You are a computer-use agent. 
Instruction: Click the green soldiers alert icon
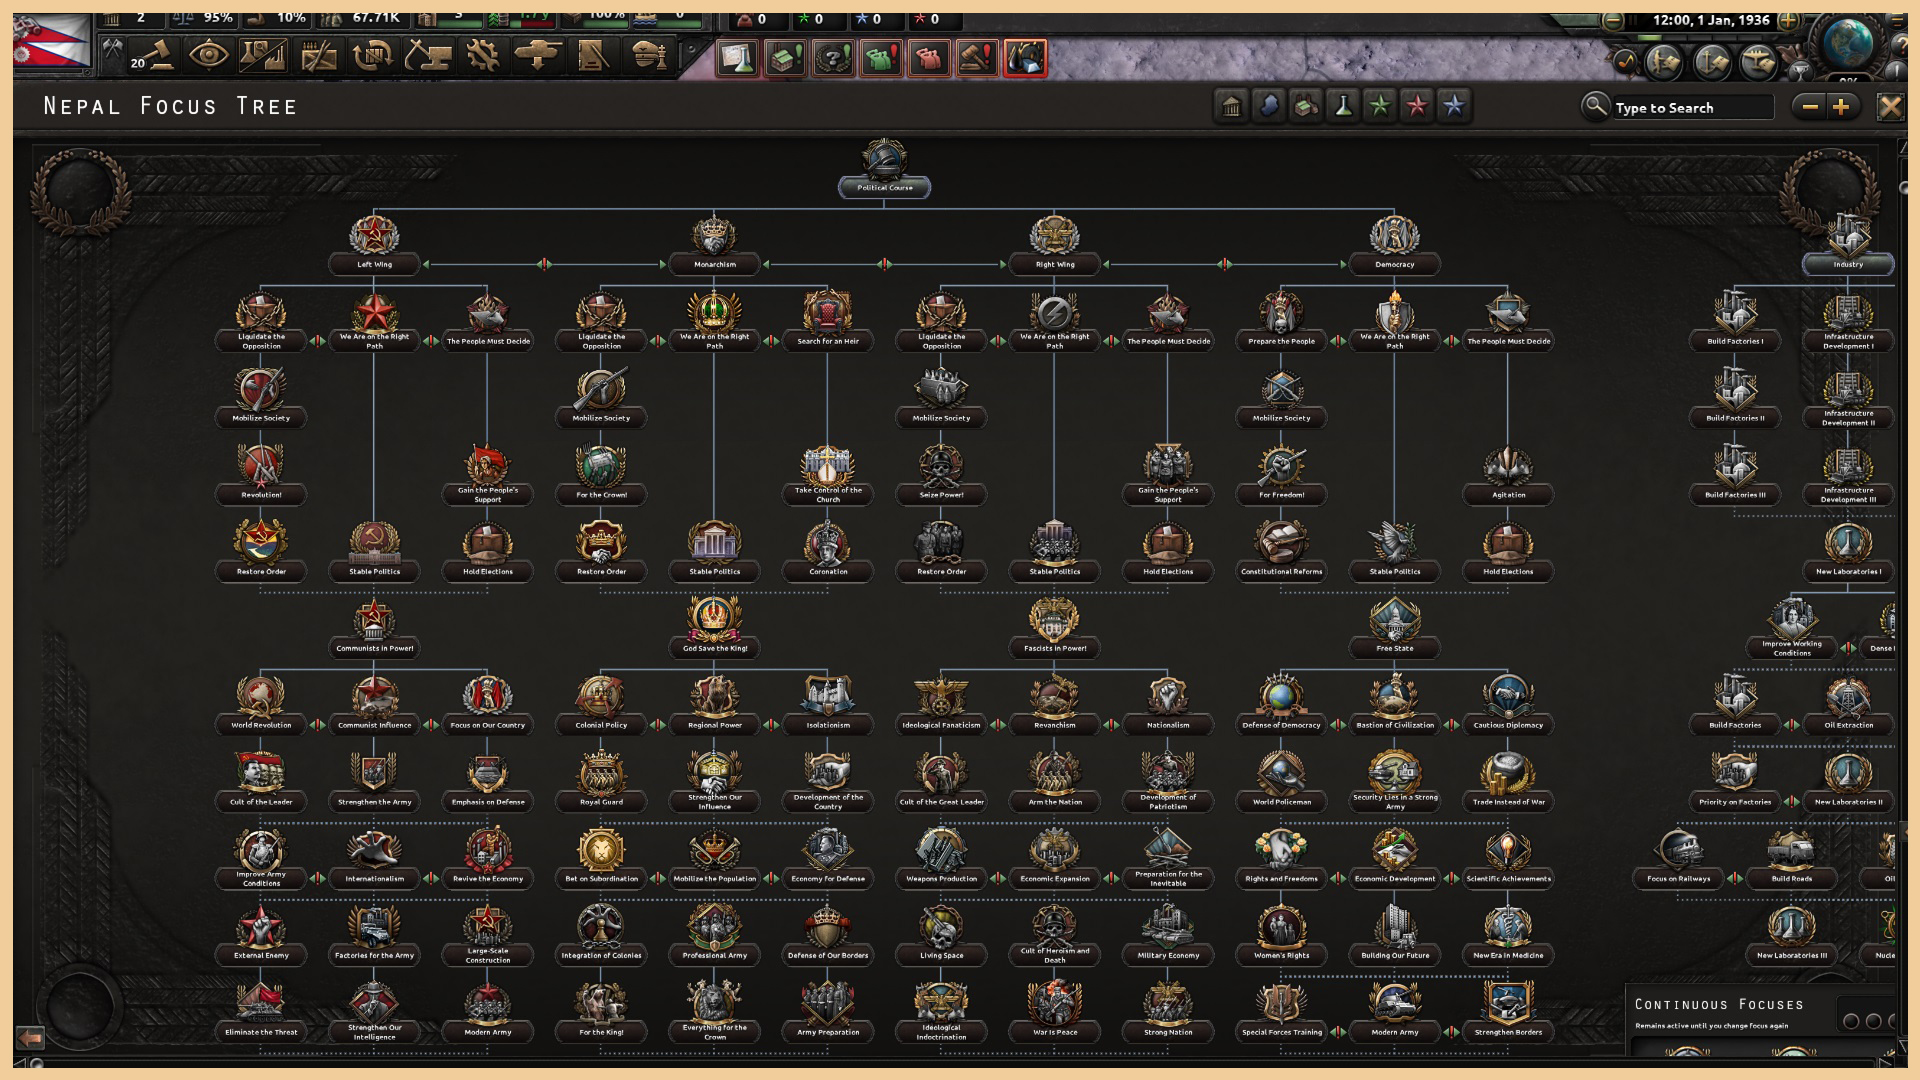(x=881, y=58)
